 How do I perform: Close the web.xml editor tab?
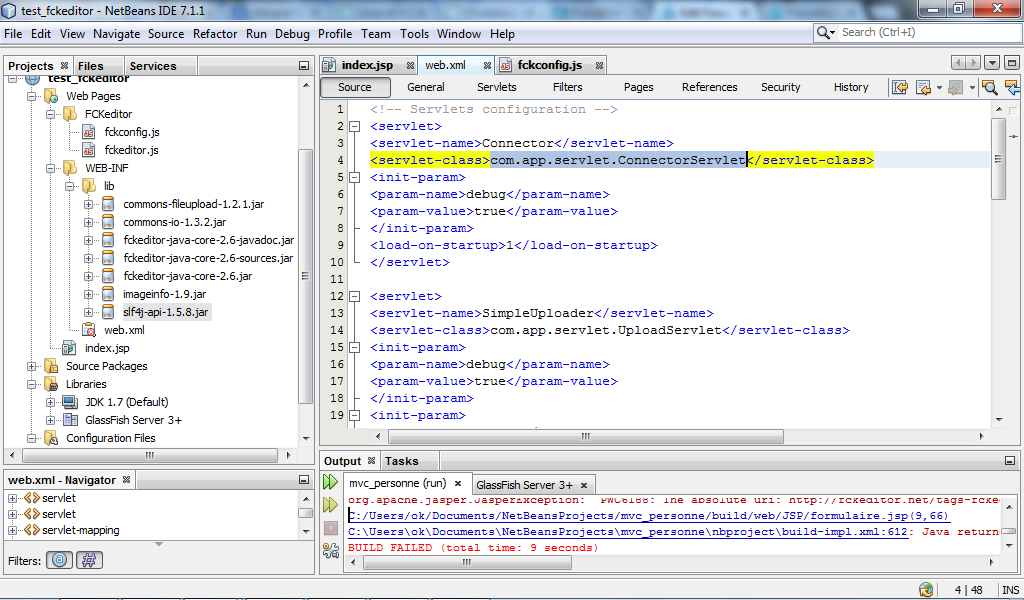(487, 65)
